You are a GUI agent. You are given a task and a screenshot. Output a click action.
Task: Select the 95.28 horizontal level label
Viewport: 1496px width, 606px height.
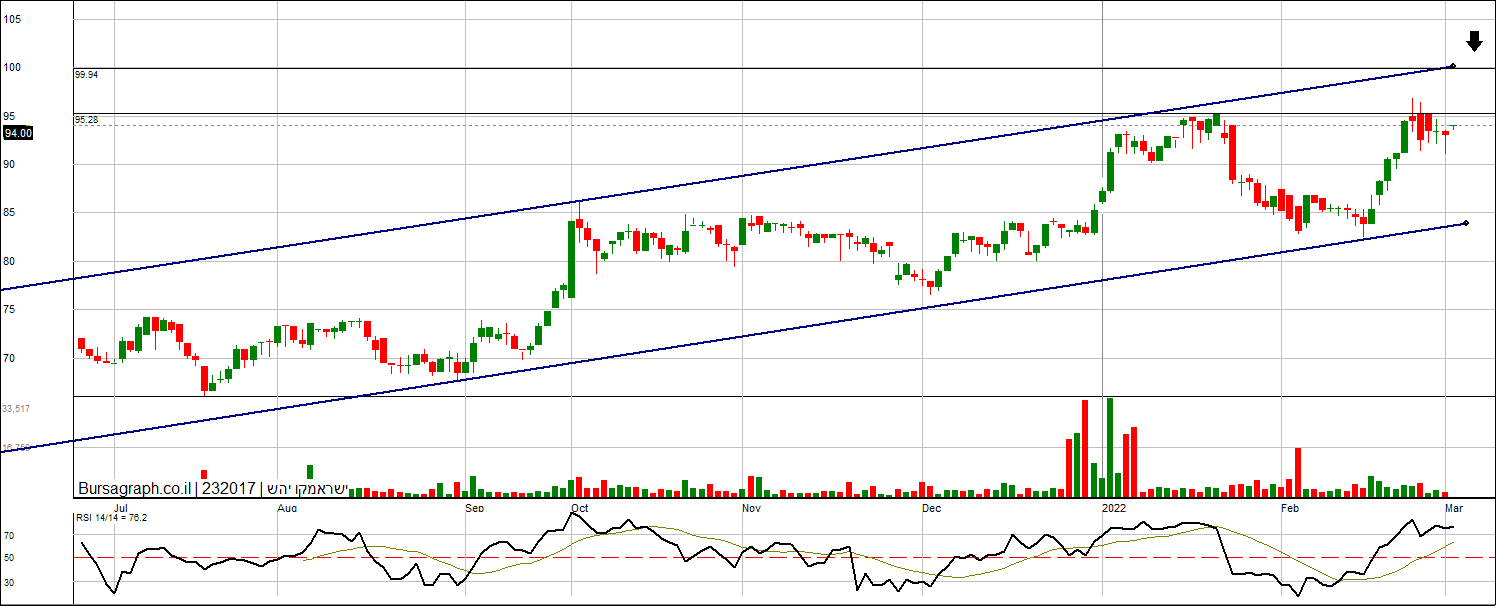(86, 120)
